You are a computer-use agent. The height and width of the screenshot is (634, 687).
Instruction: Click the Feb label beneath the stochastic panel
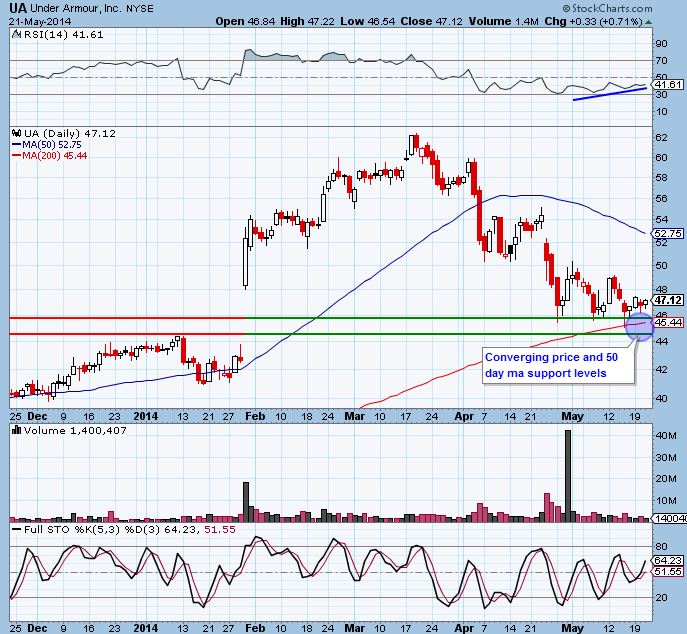(x=255, y=627)
